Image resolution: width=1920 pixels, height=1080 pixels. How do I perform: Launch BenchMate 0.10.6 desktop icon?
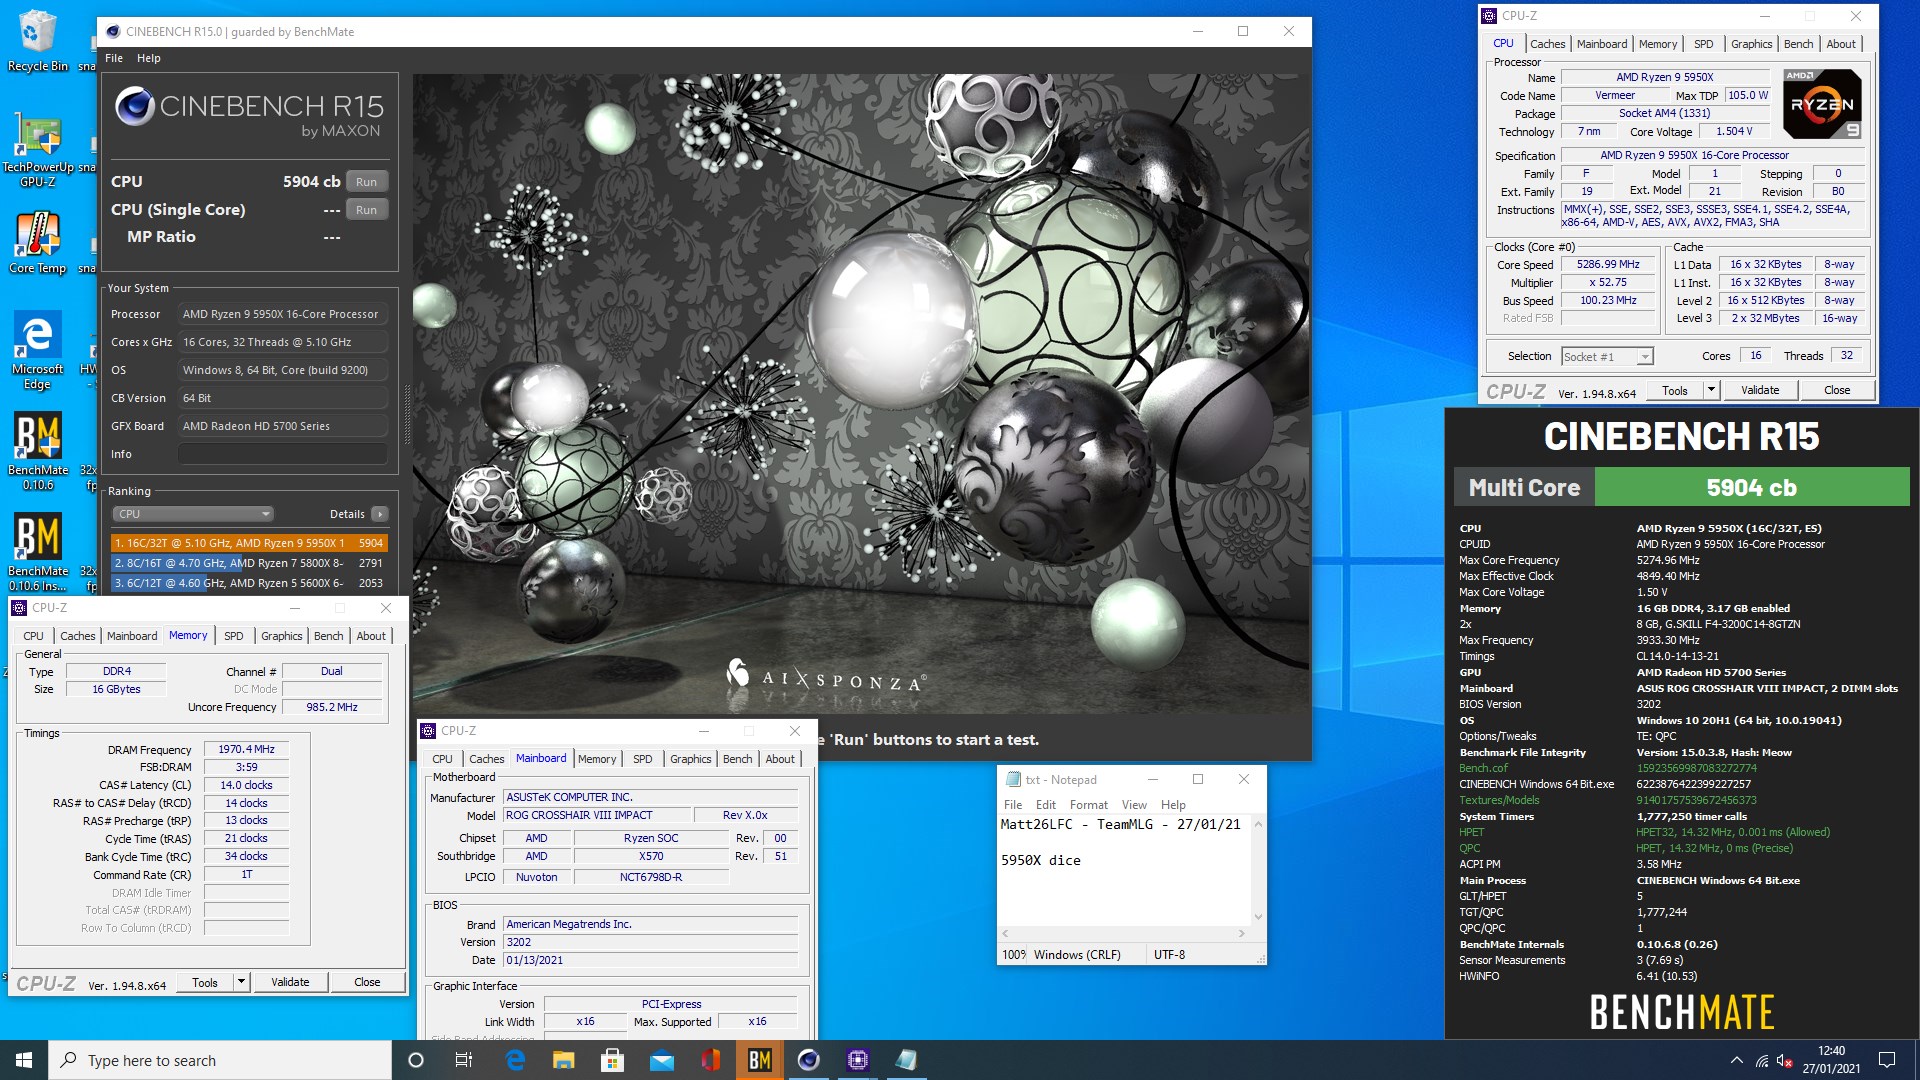[38, 452]
